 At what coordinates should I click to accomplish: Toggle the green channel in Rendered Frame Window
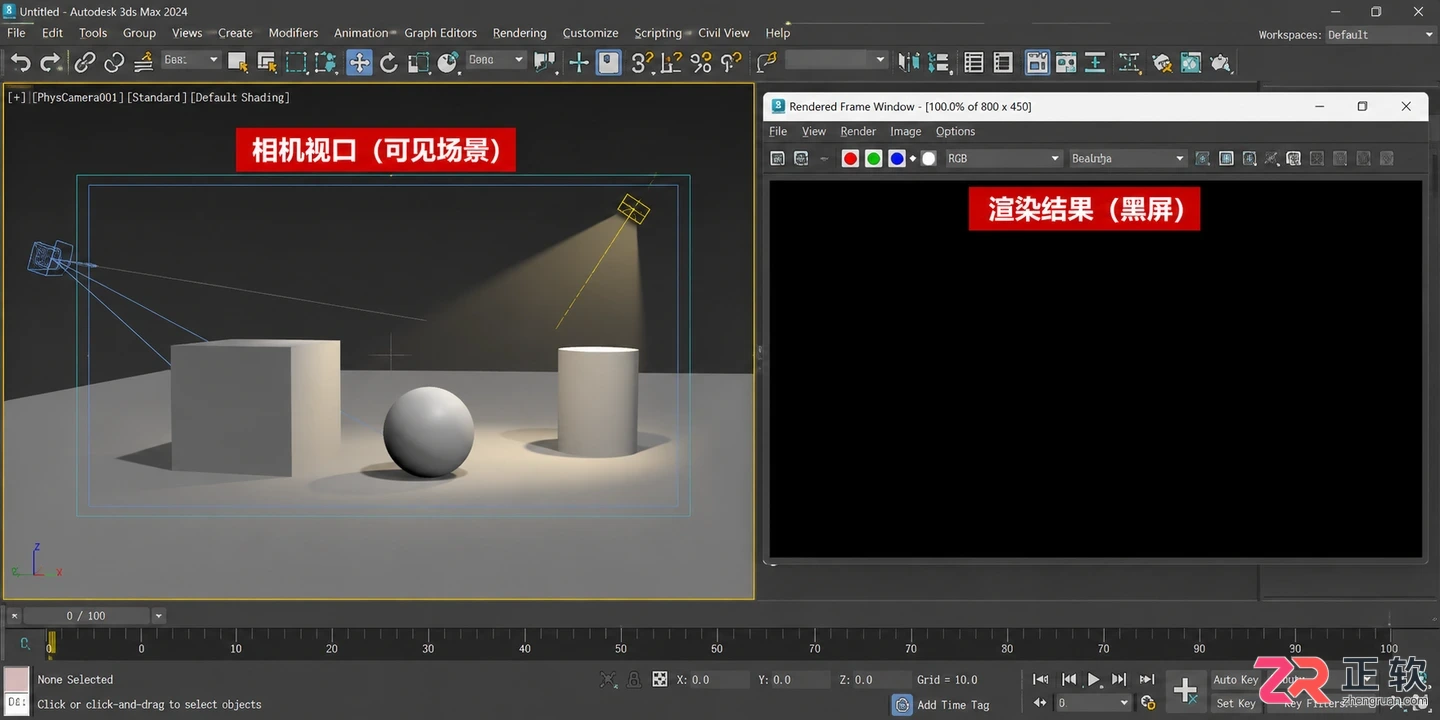click(x=873, y=158)
